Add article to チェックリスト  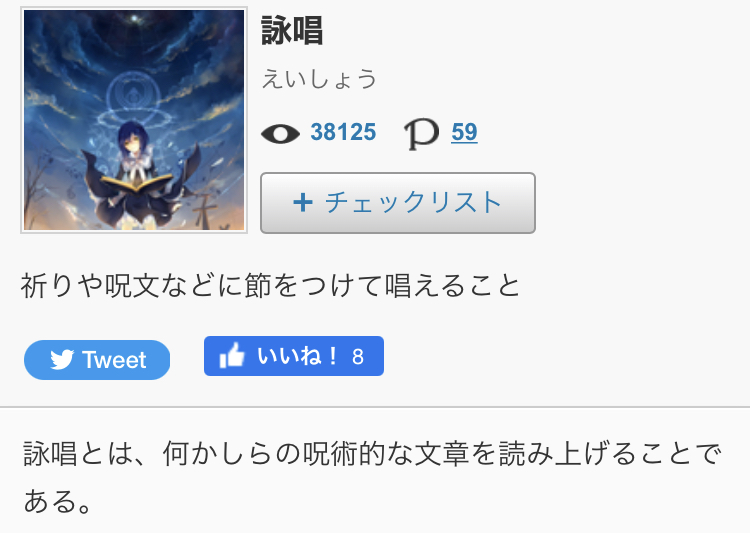(397, 203)
